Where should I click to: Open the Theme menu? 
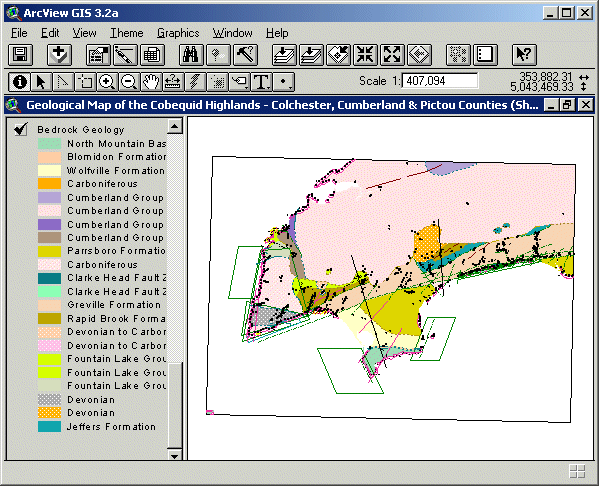point(126,33)
